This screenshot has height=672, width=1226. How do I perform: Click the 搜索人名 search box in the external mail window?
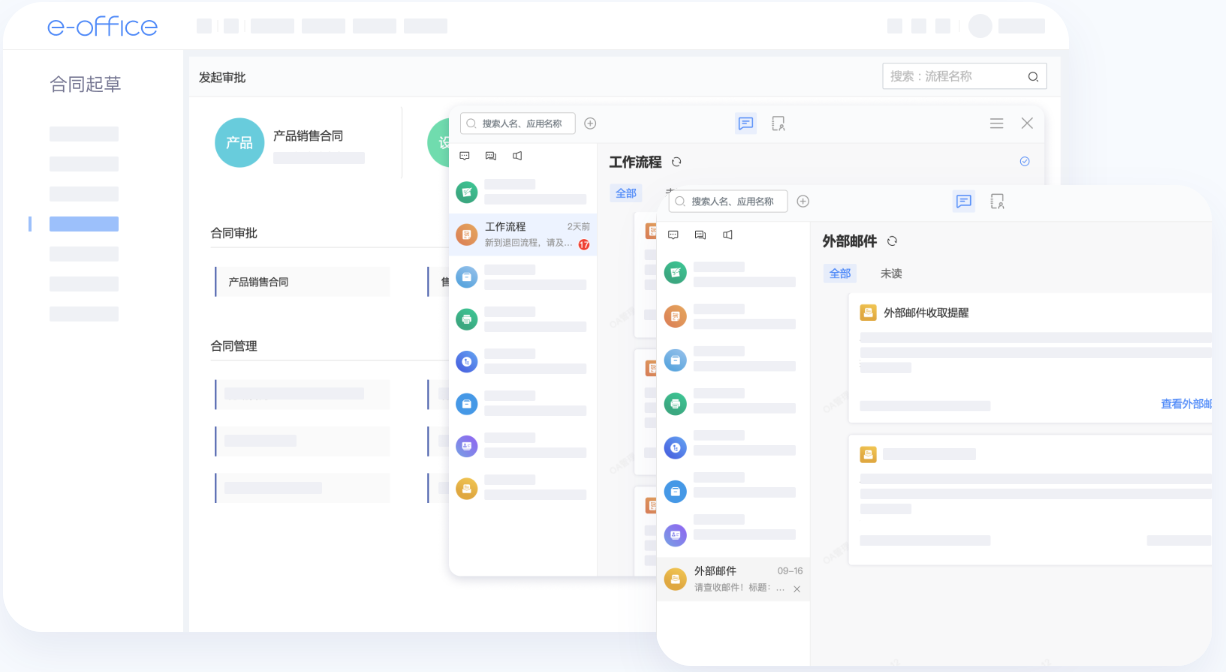[728, 201]
